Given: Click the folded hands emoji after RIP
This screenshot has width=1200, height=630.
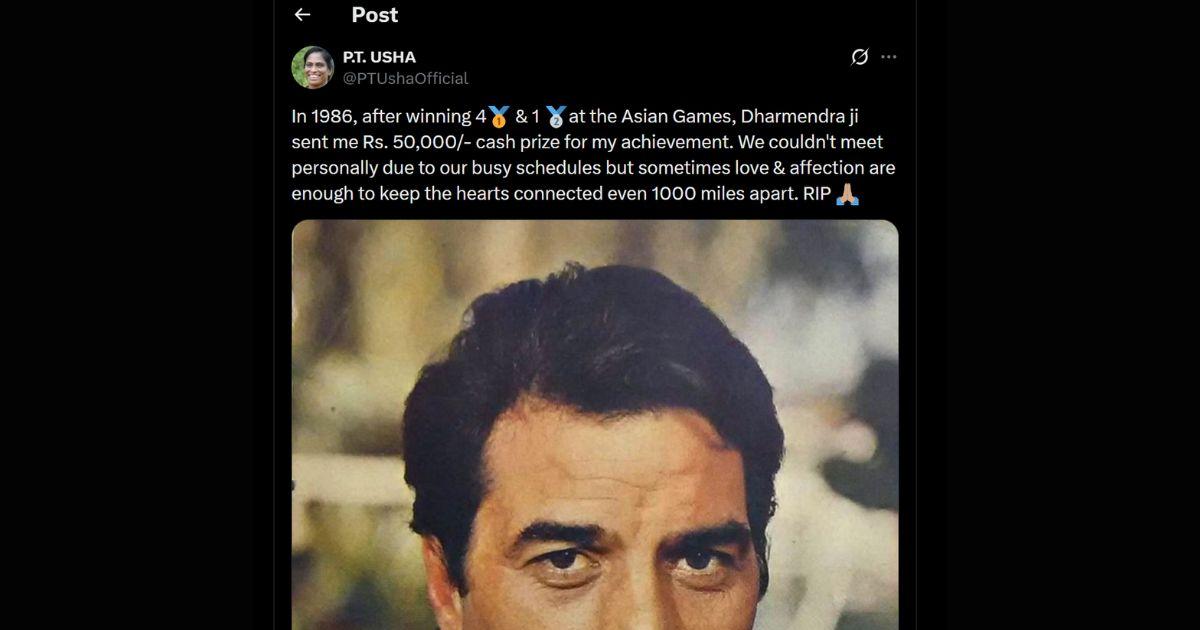Looking at the screenshot, I should click(847, 194).
